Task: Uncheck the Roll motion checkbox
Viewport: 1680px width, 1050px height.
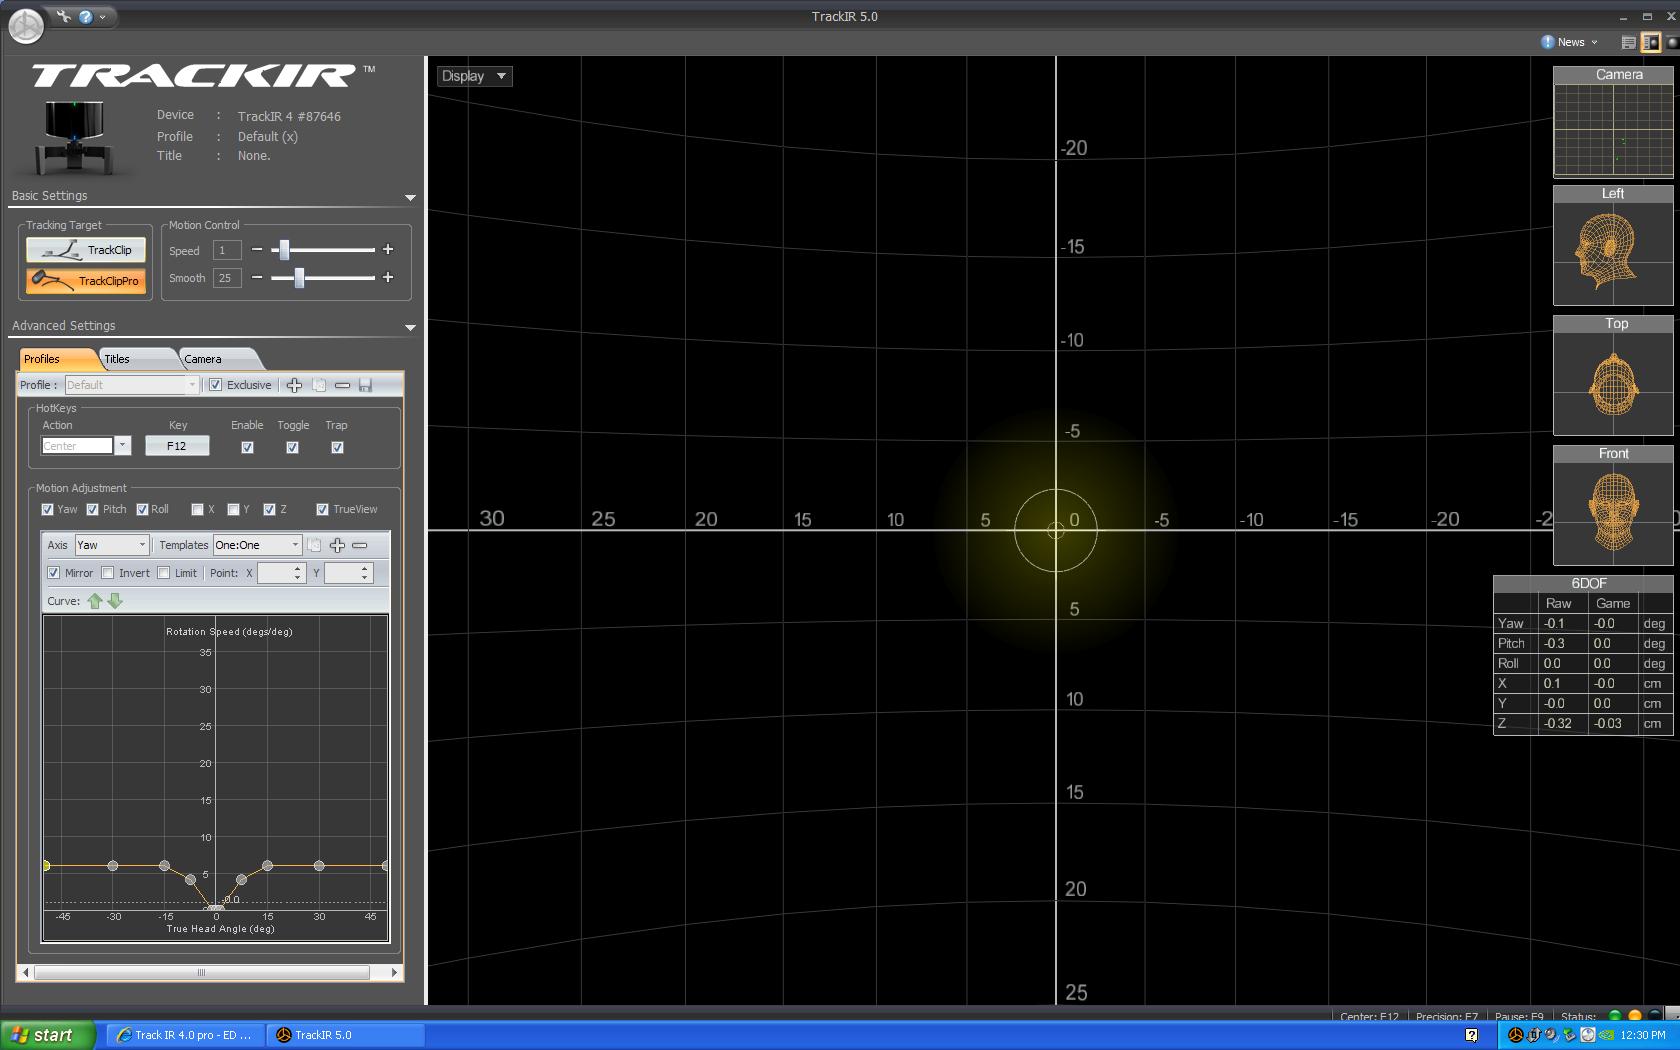Action: tap(142, 509)
